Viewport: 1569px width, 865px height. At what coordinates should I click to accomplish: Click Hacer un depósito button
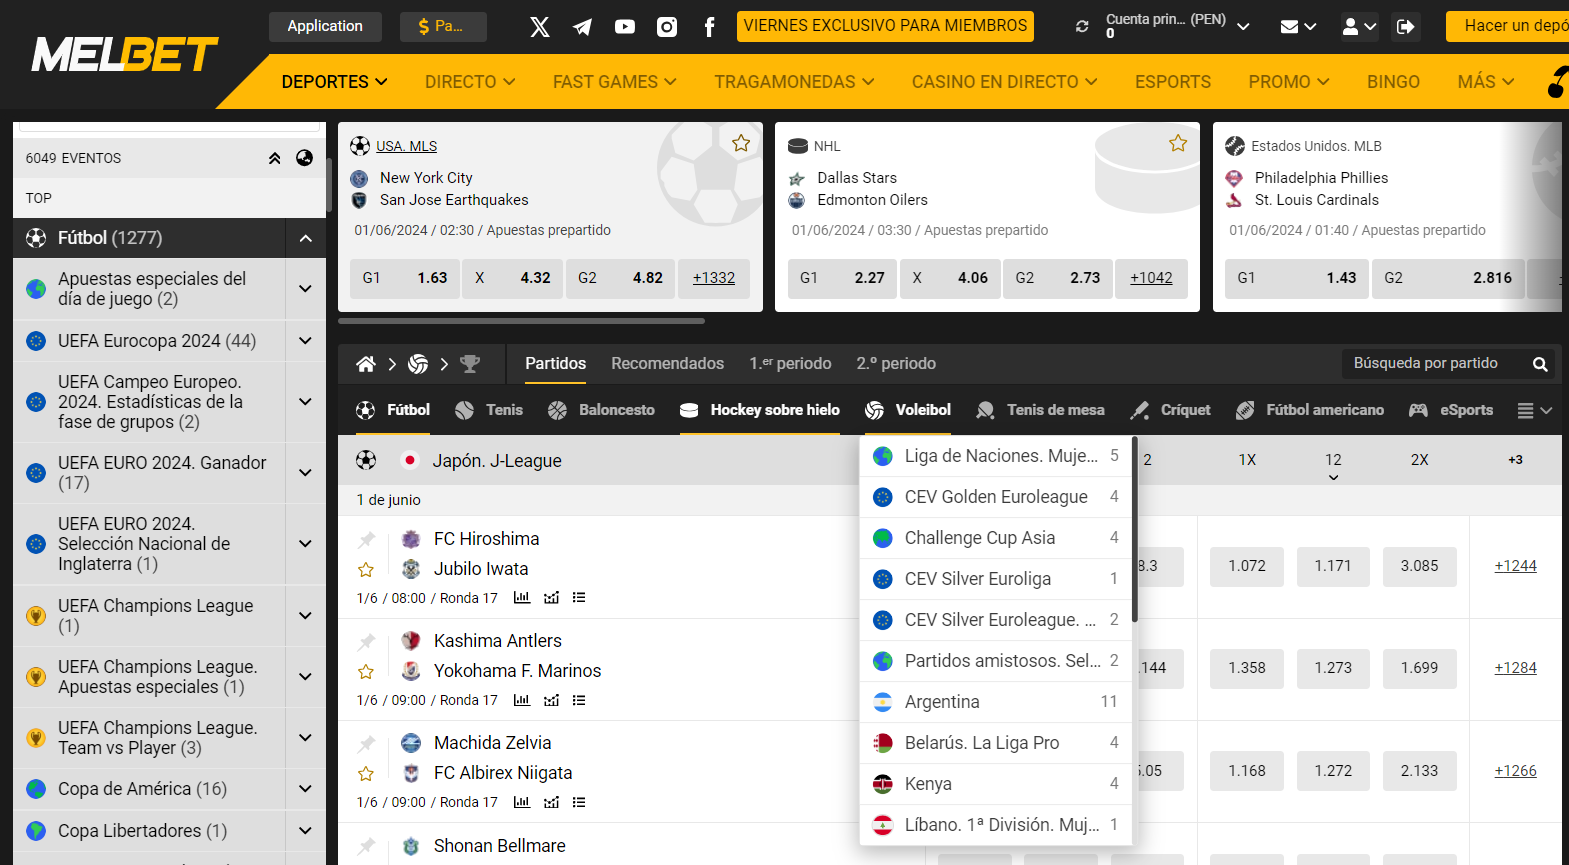point(1508,26)
